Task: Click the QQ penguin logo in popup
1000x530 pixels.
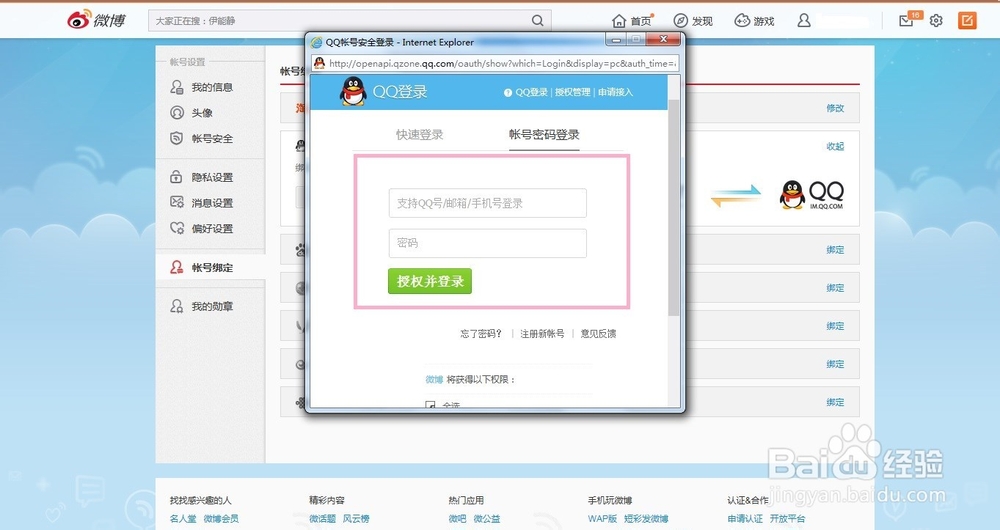Action: click(353, 91)
